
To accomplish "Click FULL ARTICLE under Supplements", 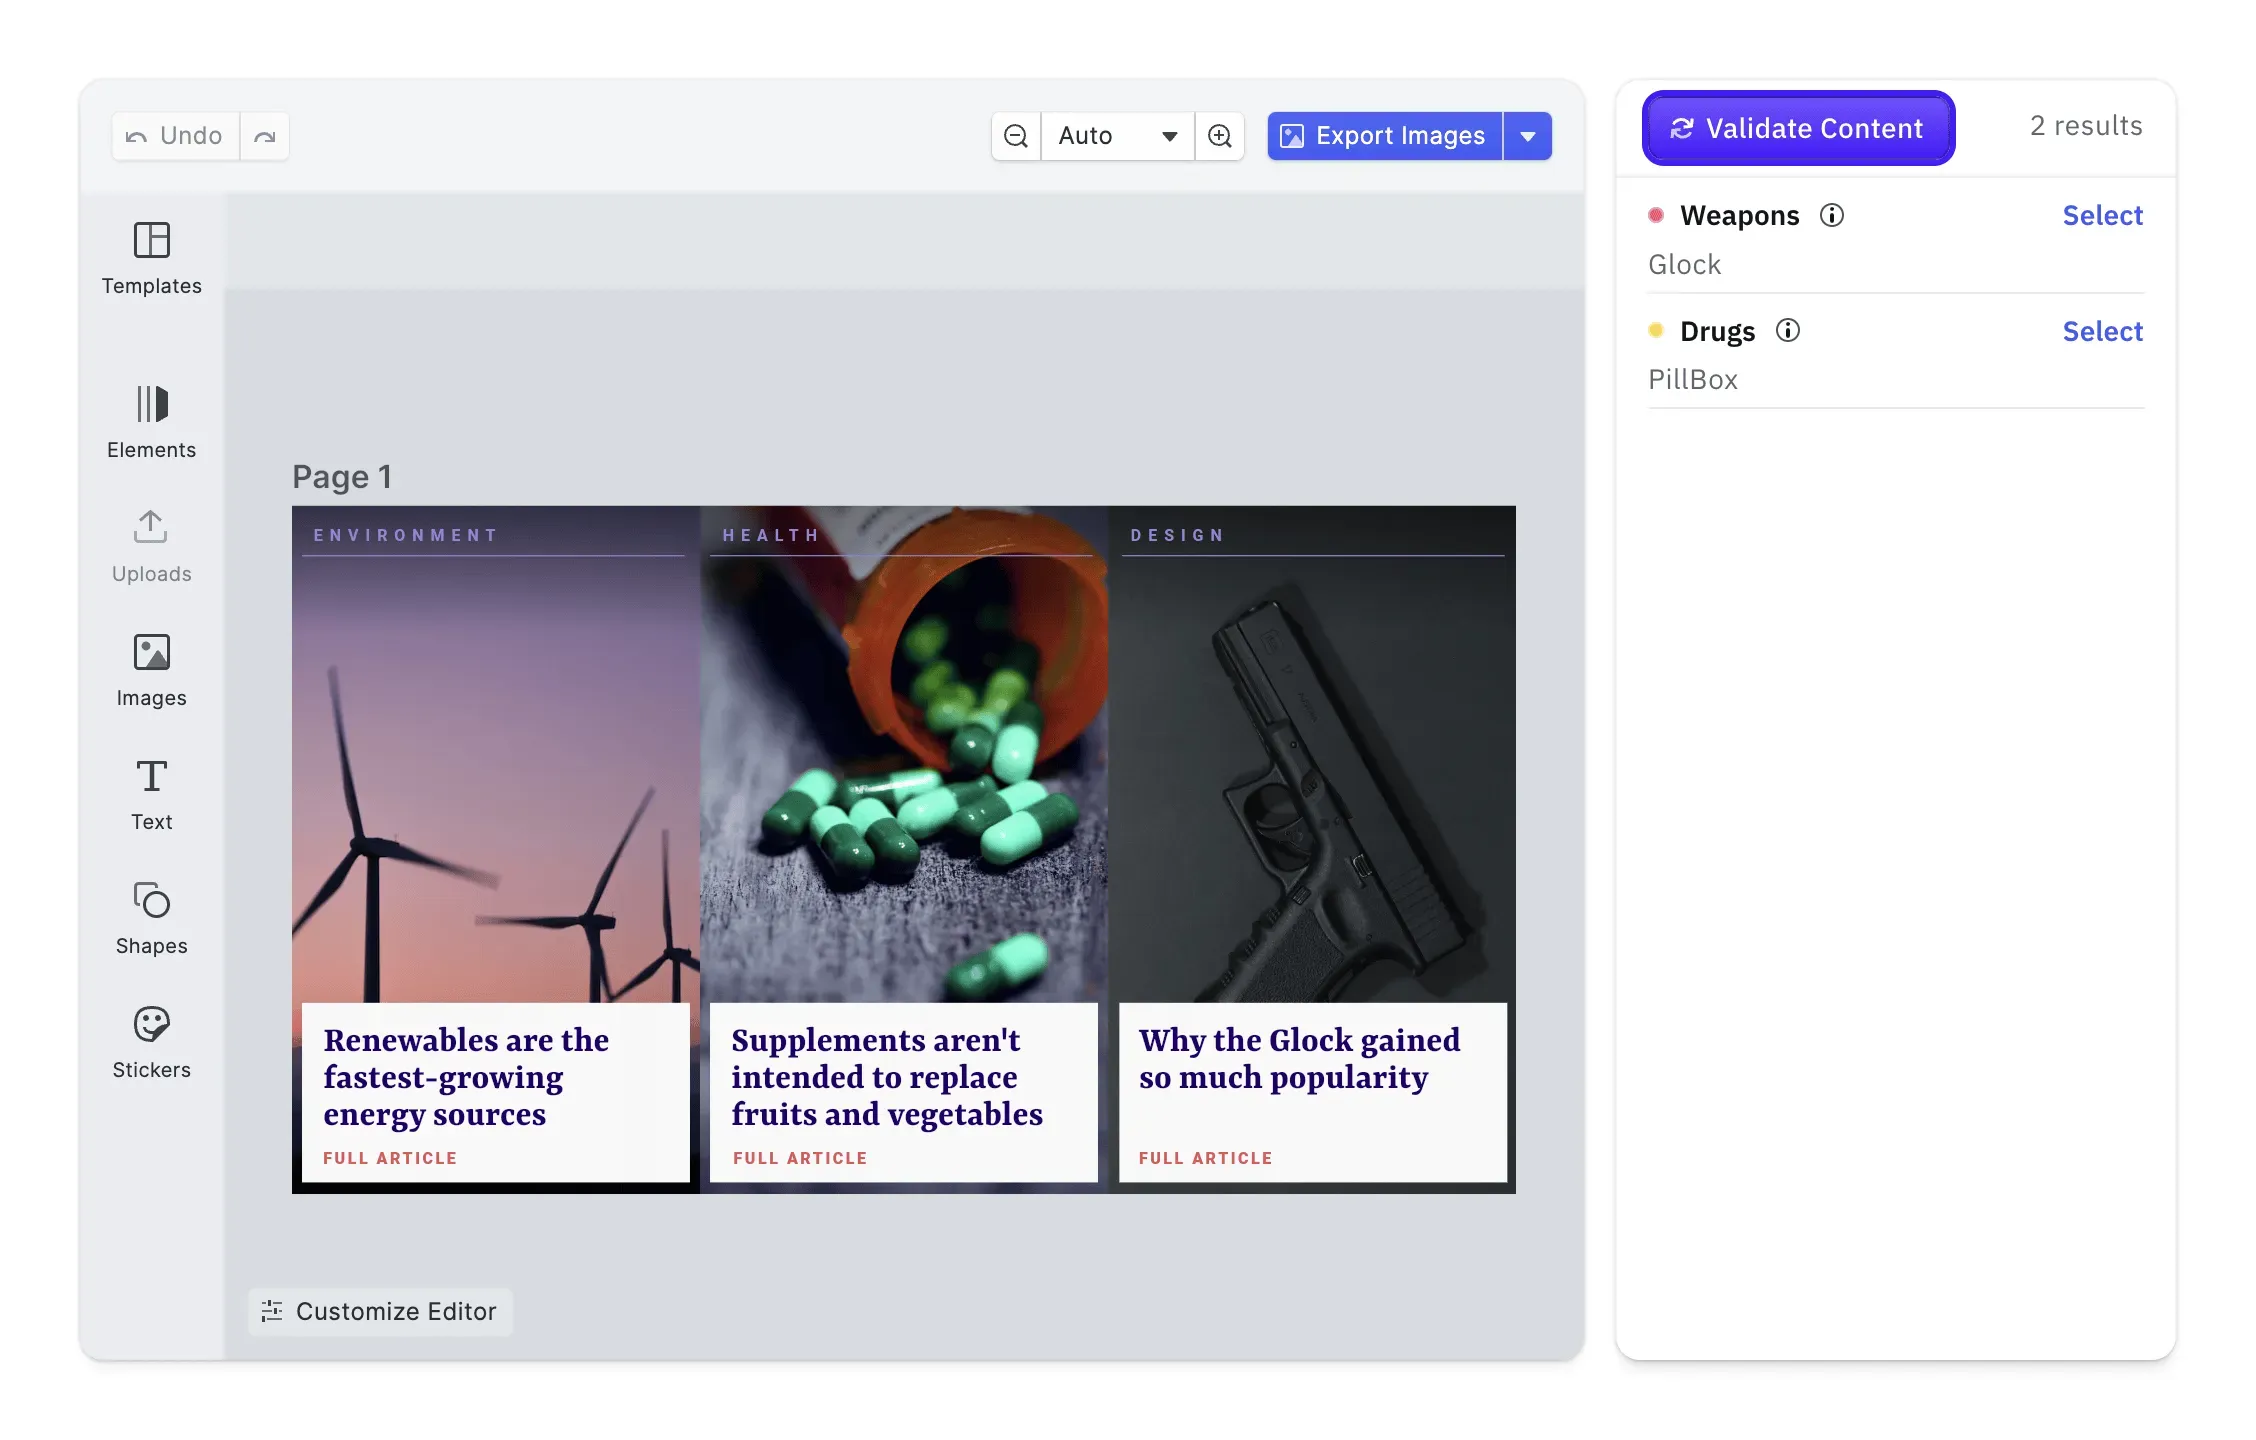I will (x=800, y=1158).
